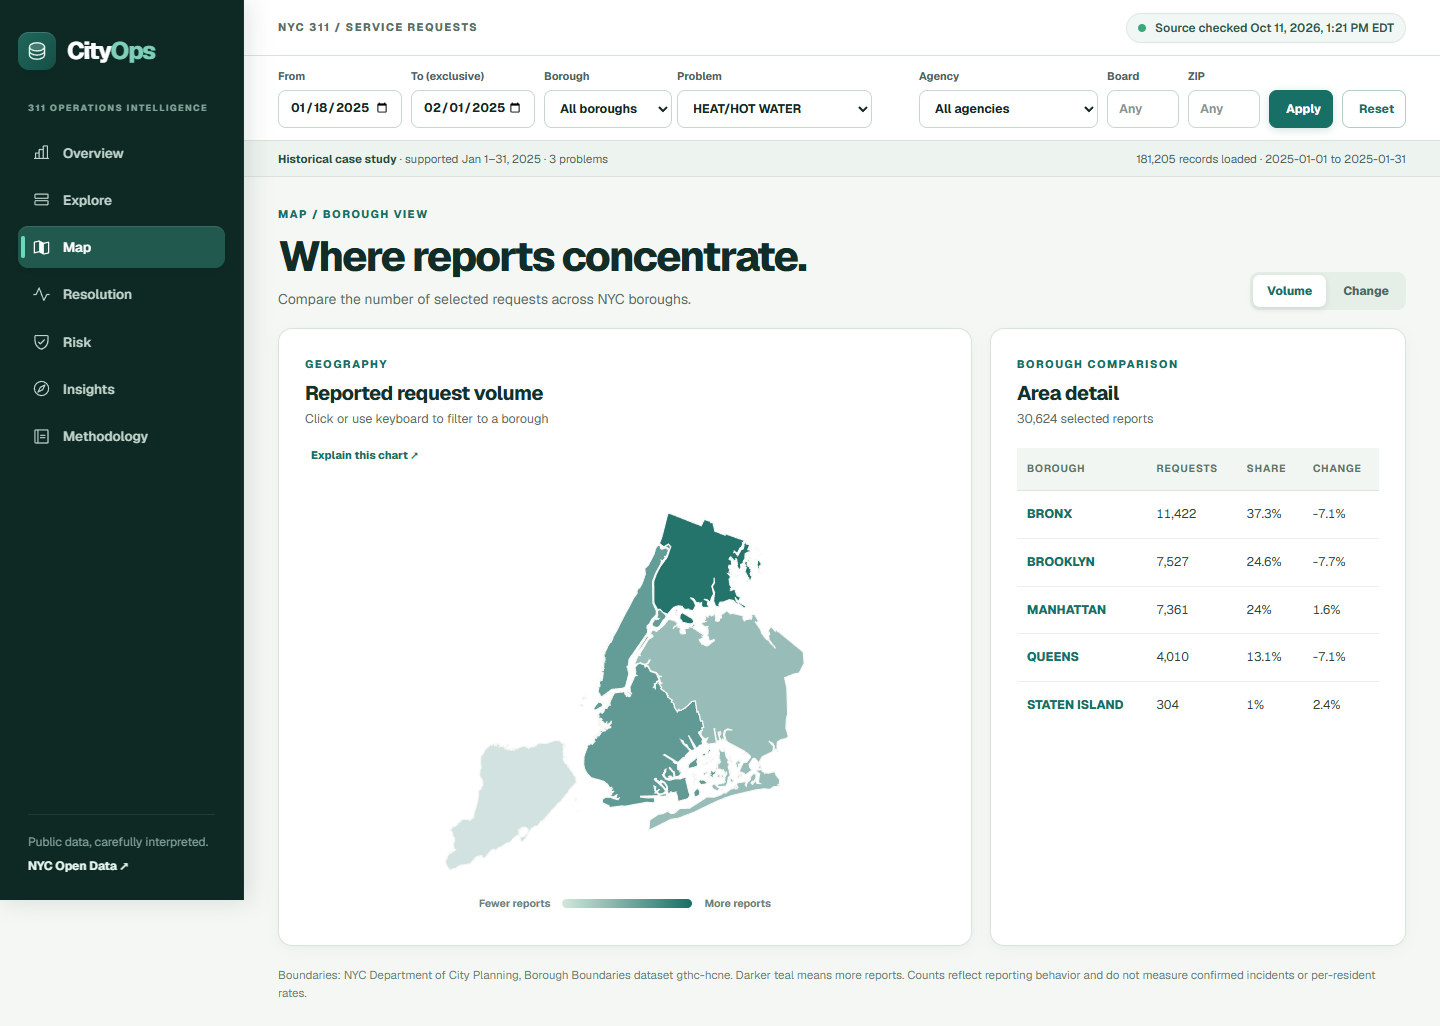The image size is (1440, 1026).
Task: Click the Explore stacked-list icon
Action: 41,200
